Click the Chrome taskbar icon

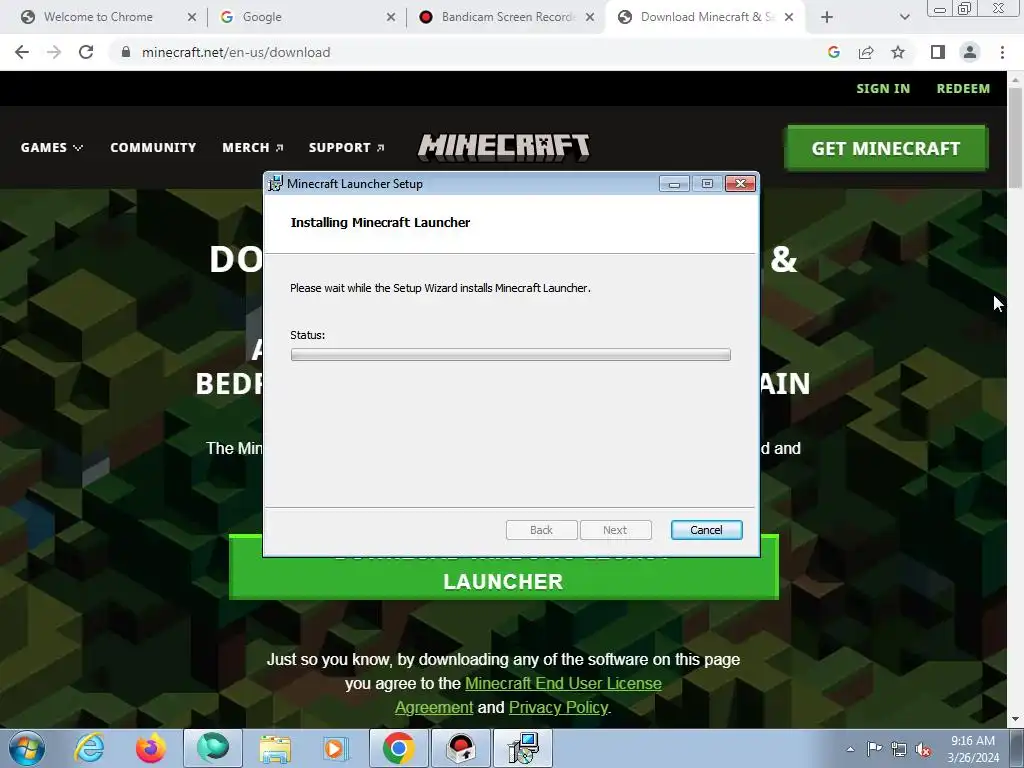399,748
